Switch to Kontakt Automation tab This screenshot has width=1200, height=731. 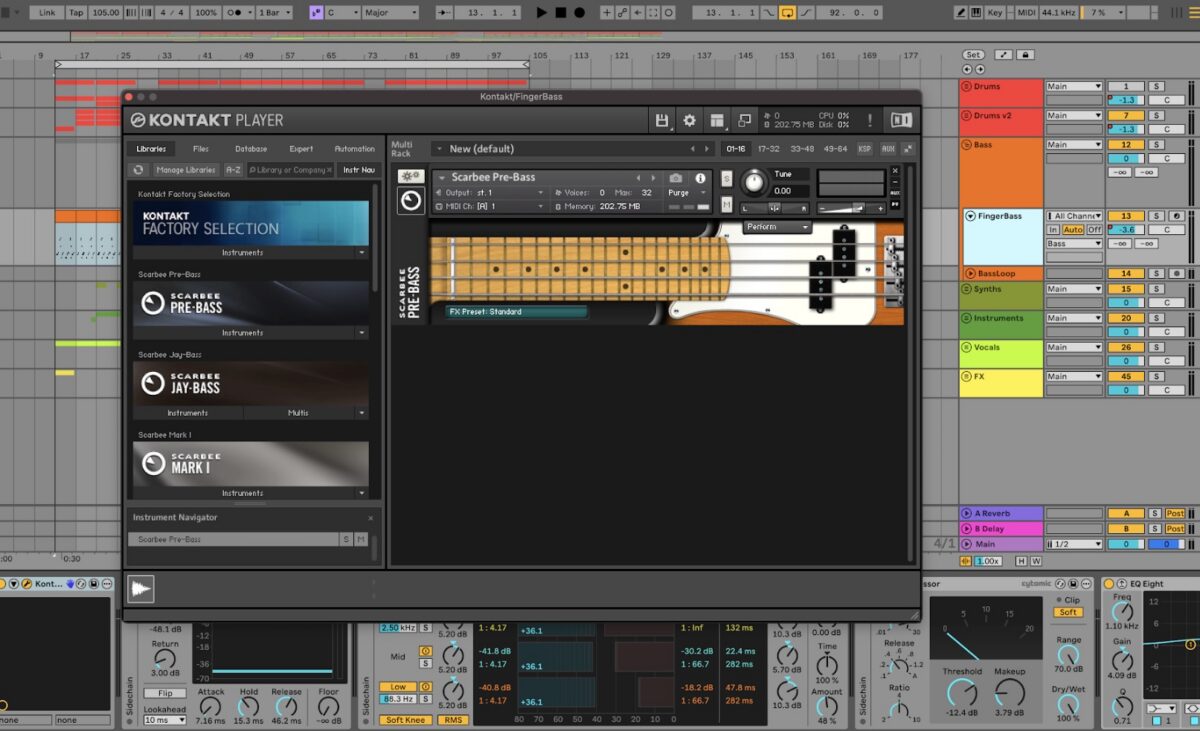354,149
